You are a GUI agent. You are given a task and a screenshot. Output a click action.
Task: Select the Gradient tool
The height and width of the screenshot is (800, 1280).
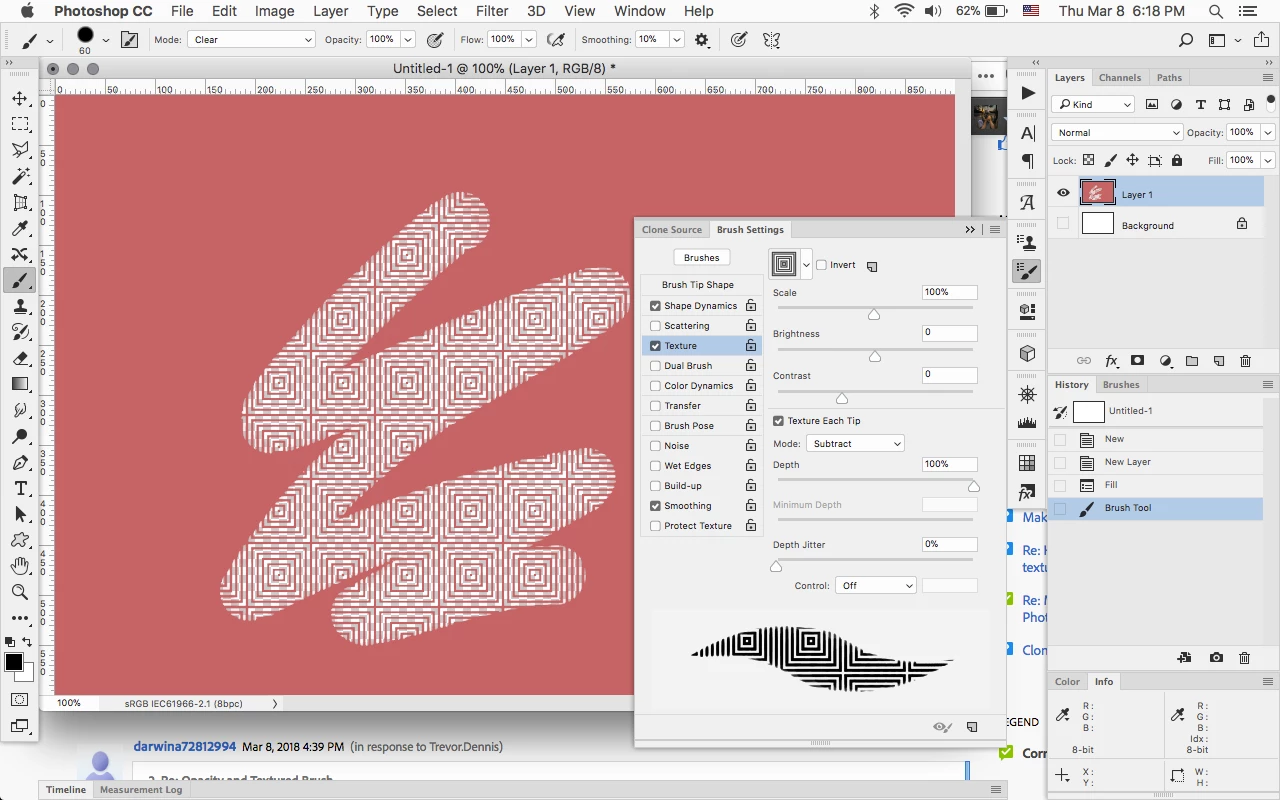[20, 384]
